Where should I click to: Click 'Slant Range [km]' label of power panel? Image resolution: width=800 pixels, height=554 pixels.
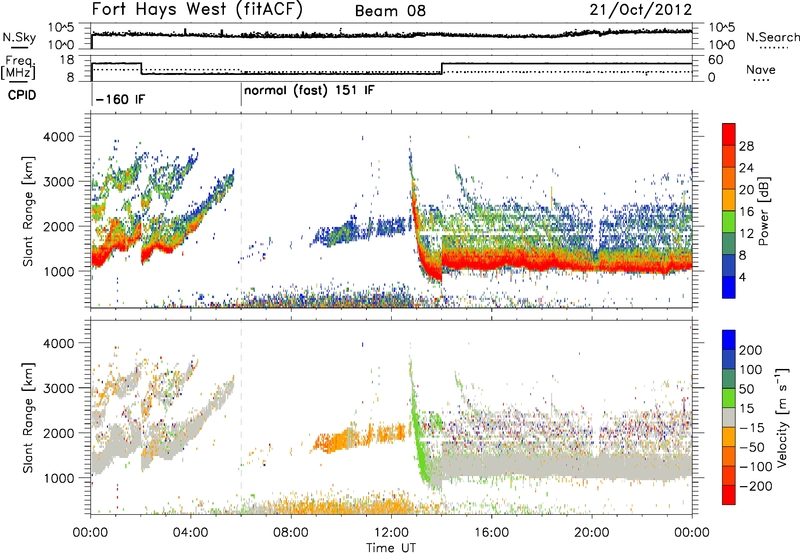(x=28, y=211)
